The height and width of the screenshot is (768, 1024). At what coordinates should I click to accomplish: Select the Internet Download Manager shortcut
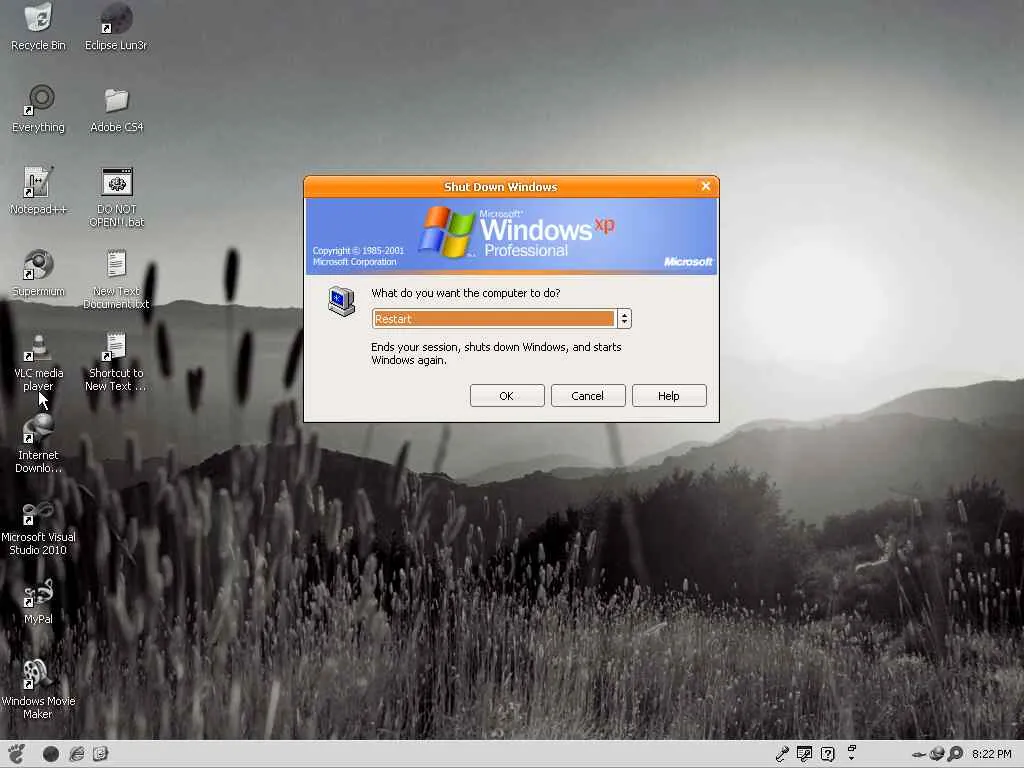[x=38, y=444]
